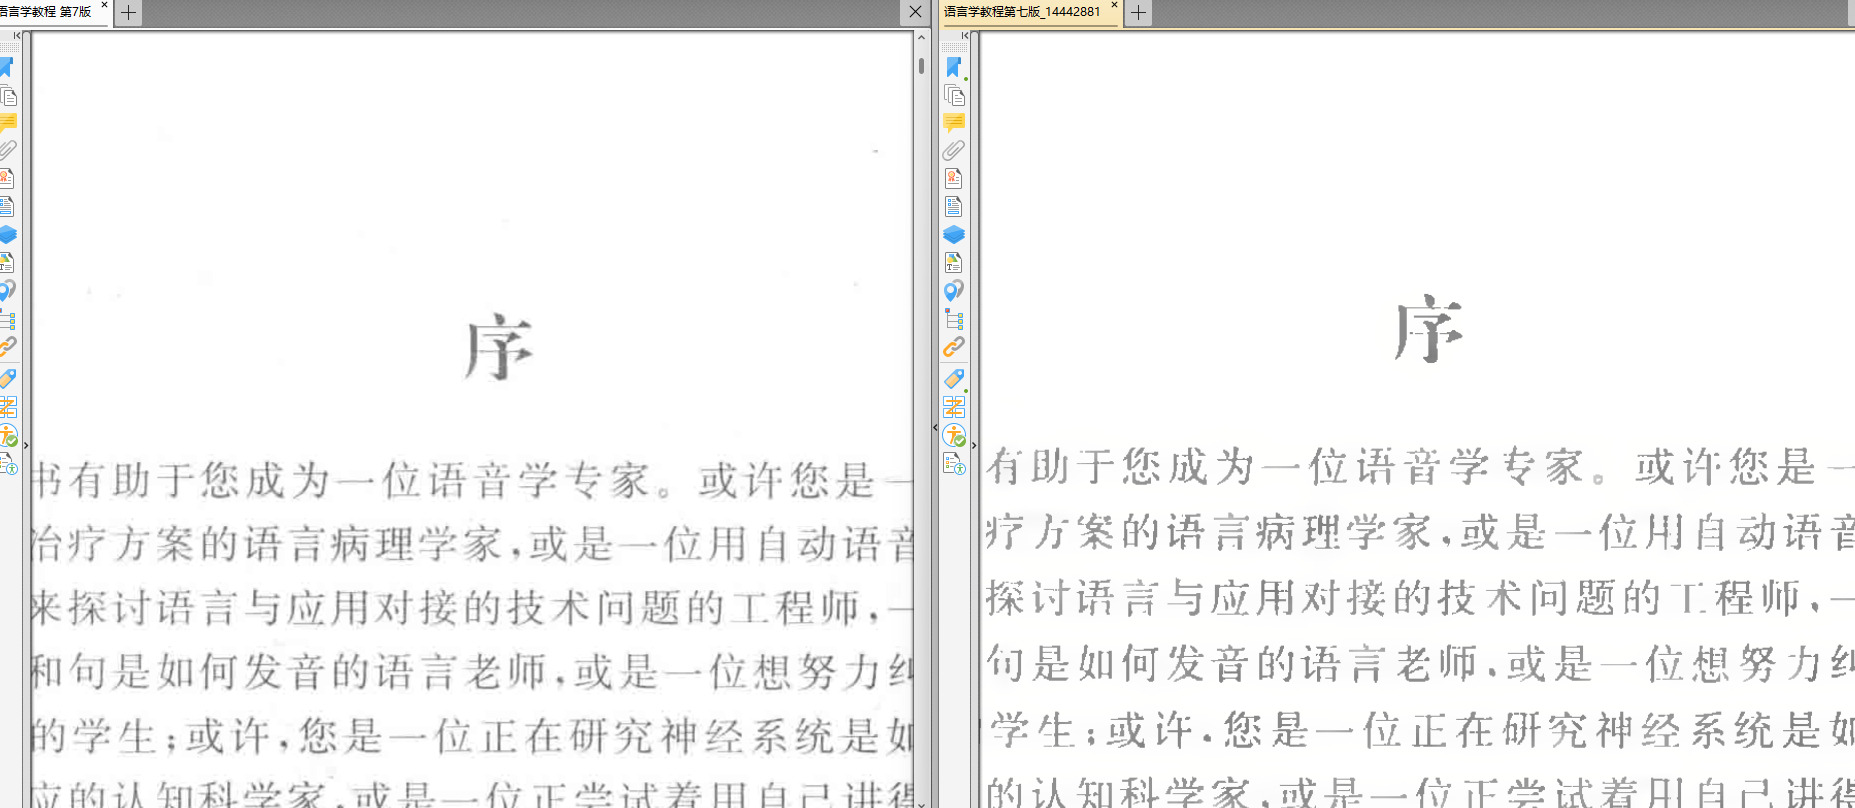Viewport: 1855px width, 808px height.
Task: Open Attachments paperclip pane in right document
Action: (x=954, y=150)
